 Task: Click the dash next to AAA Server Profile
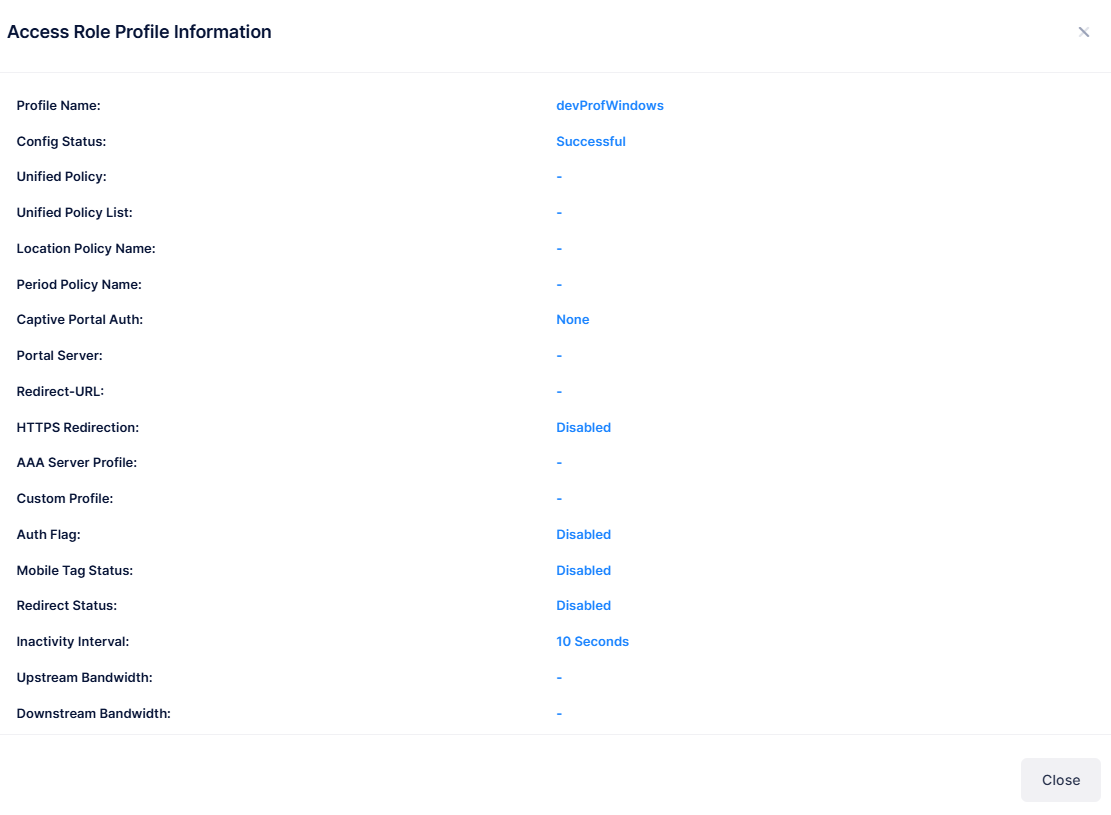tap(559, 462)
